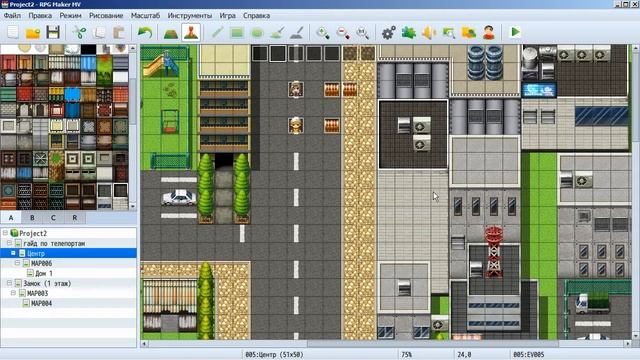Select the Project2 root entry in the tree
The height and width of the screenshot is (360, 640).
(33, 233)
